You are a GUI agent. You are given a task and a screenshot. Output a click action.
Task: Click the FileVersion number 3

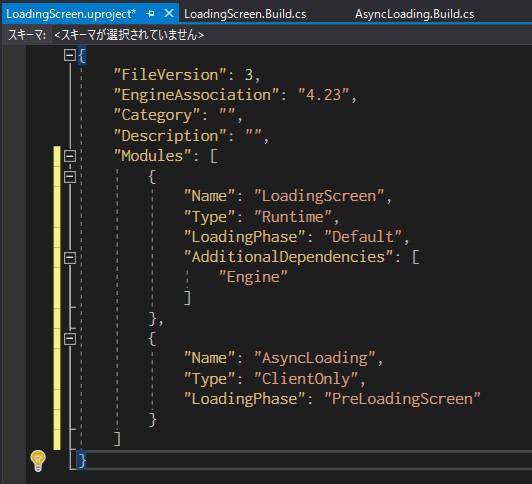tap(249, 75)
